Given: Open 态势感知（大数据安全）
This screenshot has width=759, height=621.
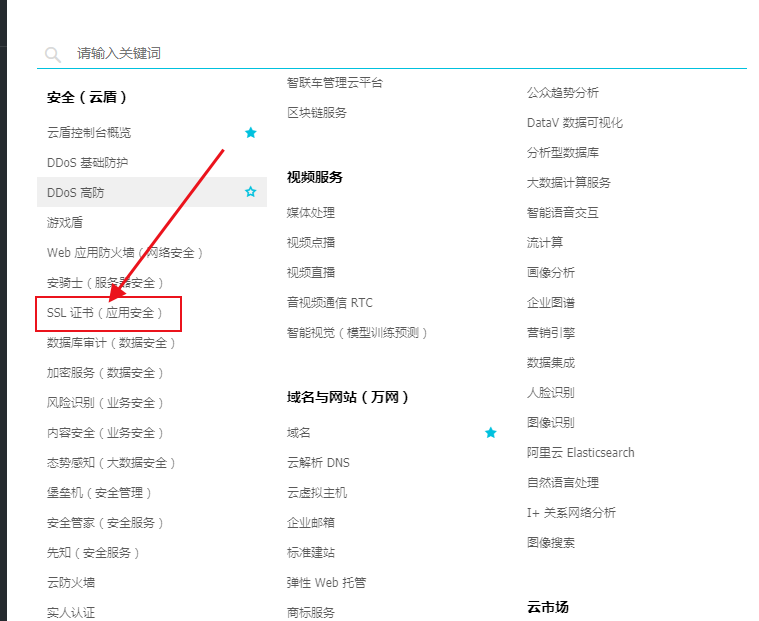Looking at the screenshot, I should 111,463.
